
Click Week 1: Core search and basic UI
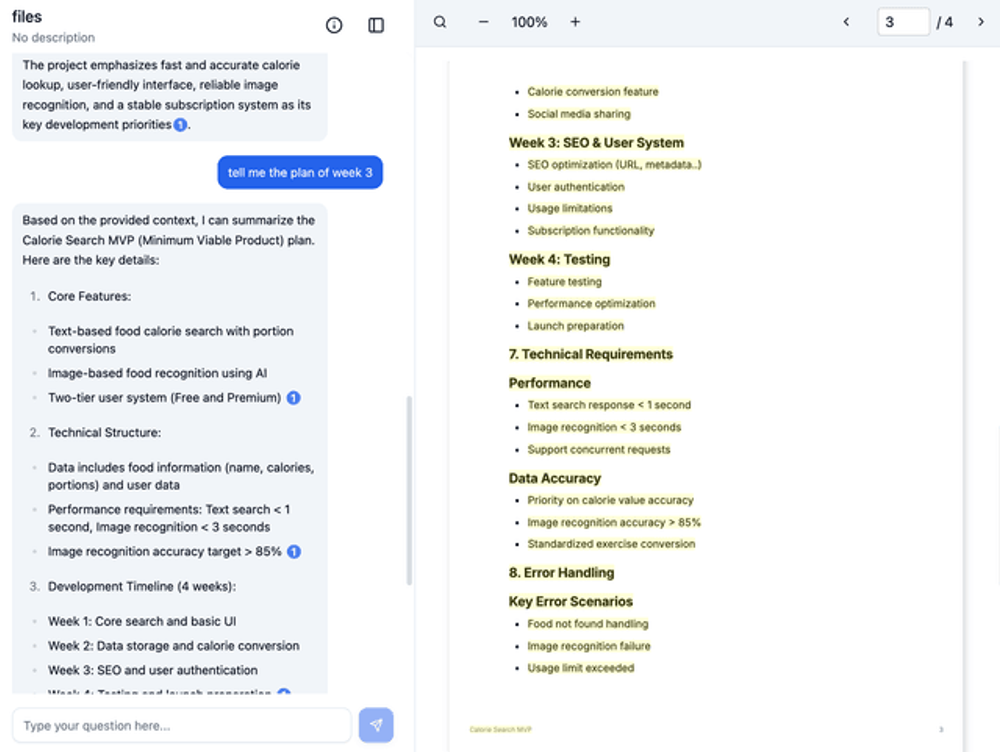point(142,621)
